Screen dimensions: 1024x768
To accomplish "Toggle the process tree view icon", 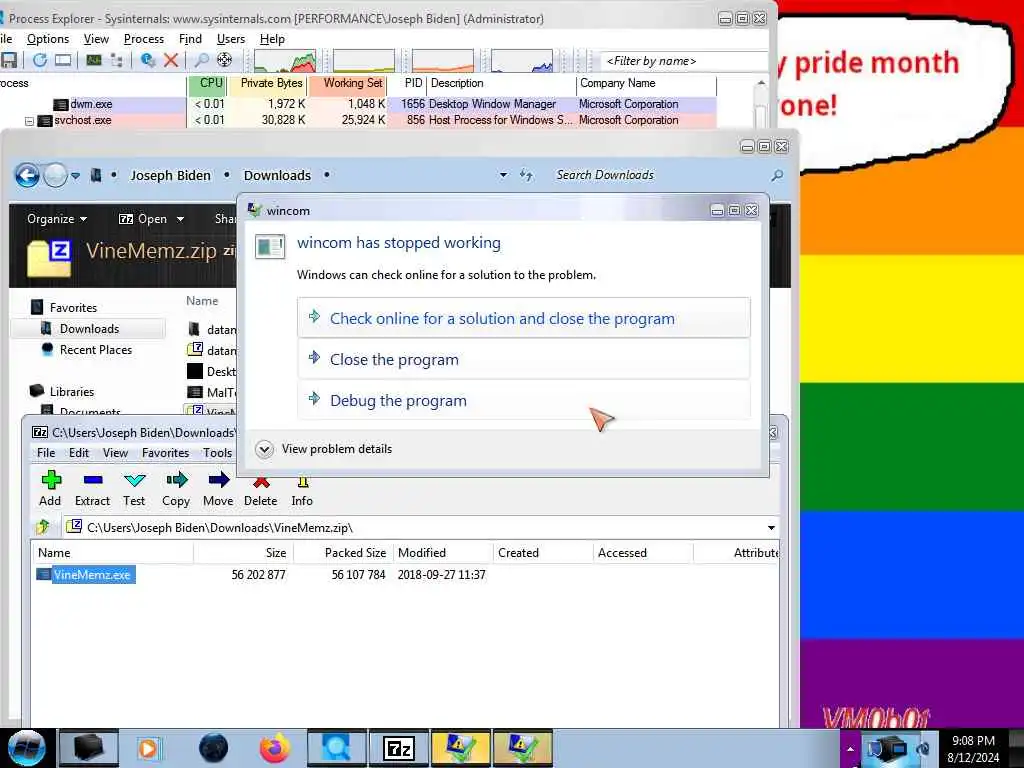I will pyautogui.click(x=117, y=61).
